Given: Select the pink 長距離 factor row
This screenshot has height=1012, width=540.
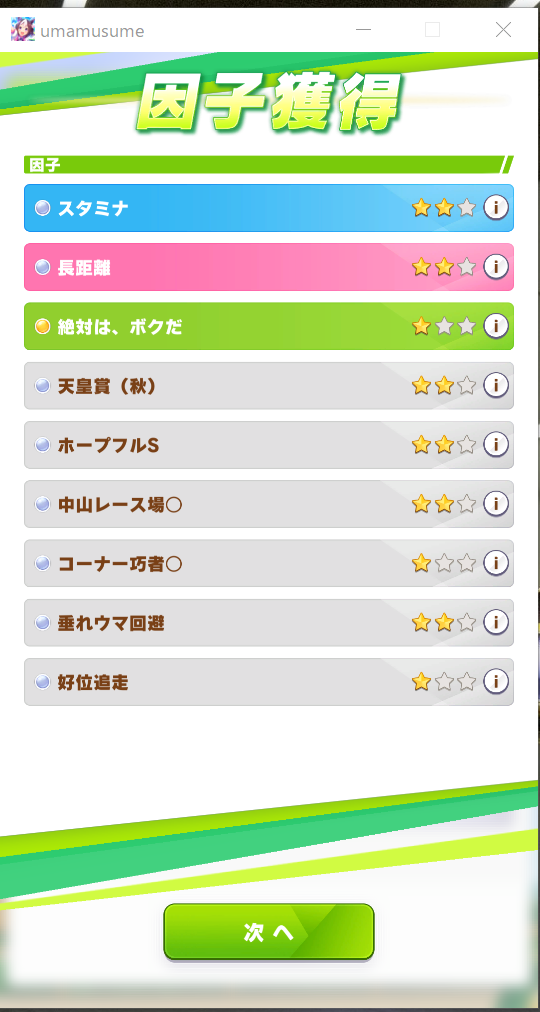Looking at the screenshot, I should pyautogui.click(x=269, y=267).
